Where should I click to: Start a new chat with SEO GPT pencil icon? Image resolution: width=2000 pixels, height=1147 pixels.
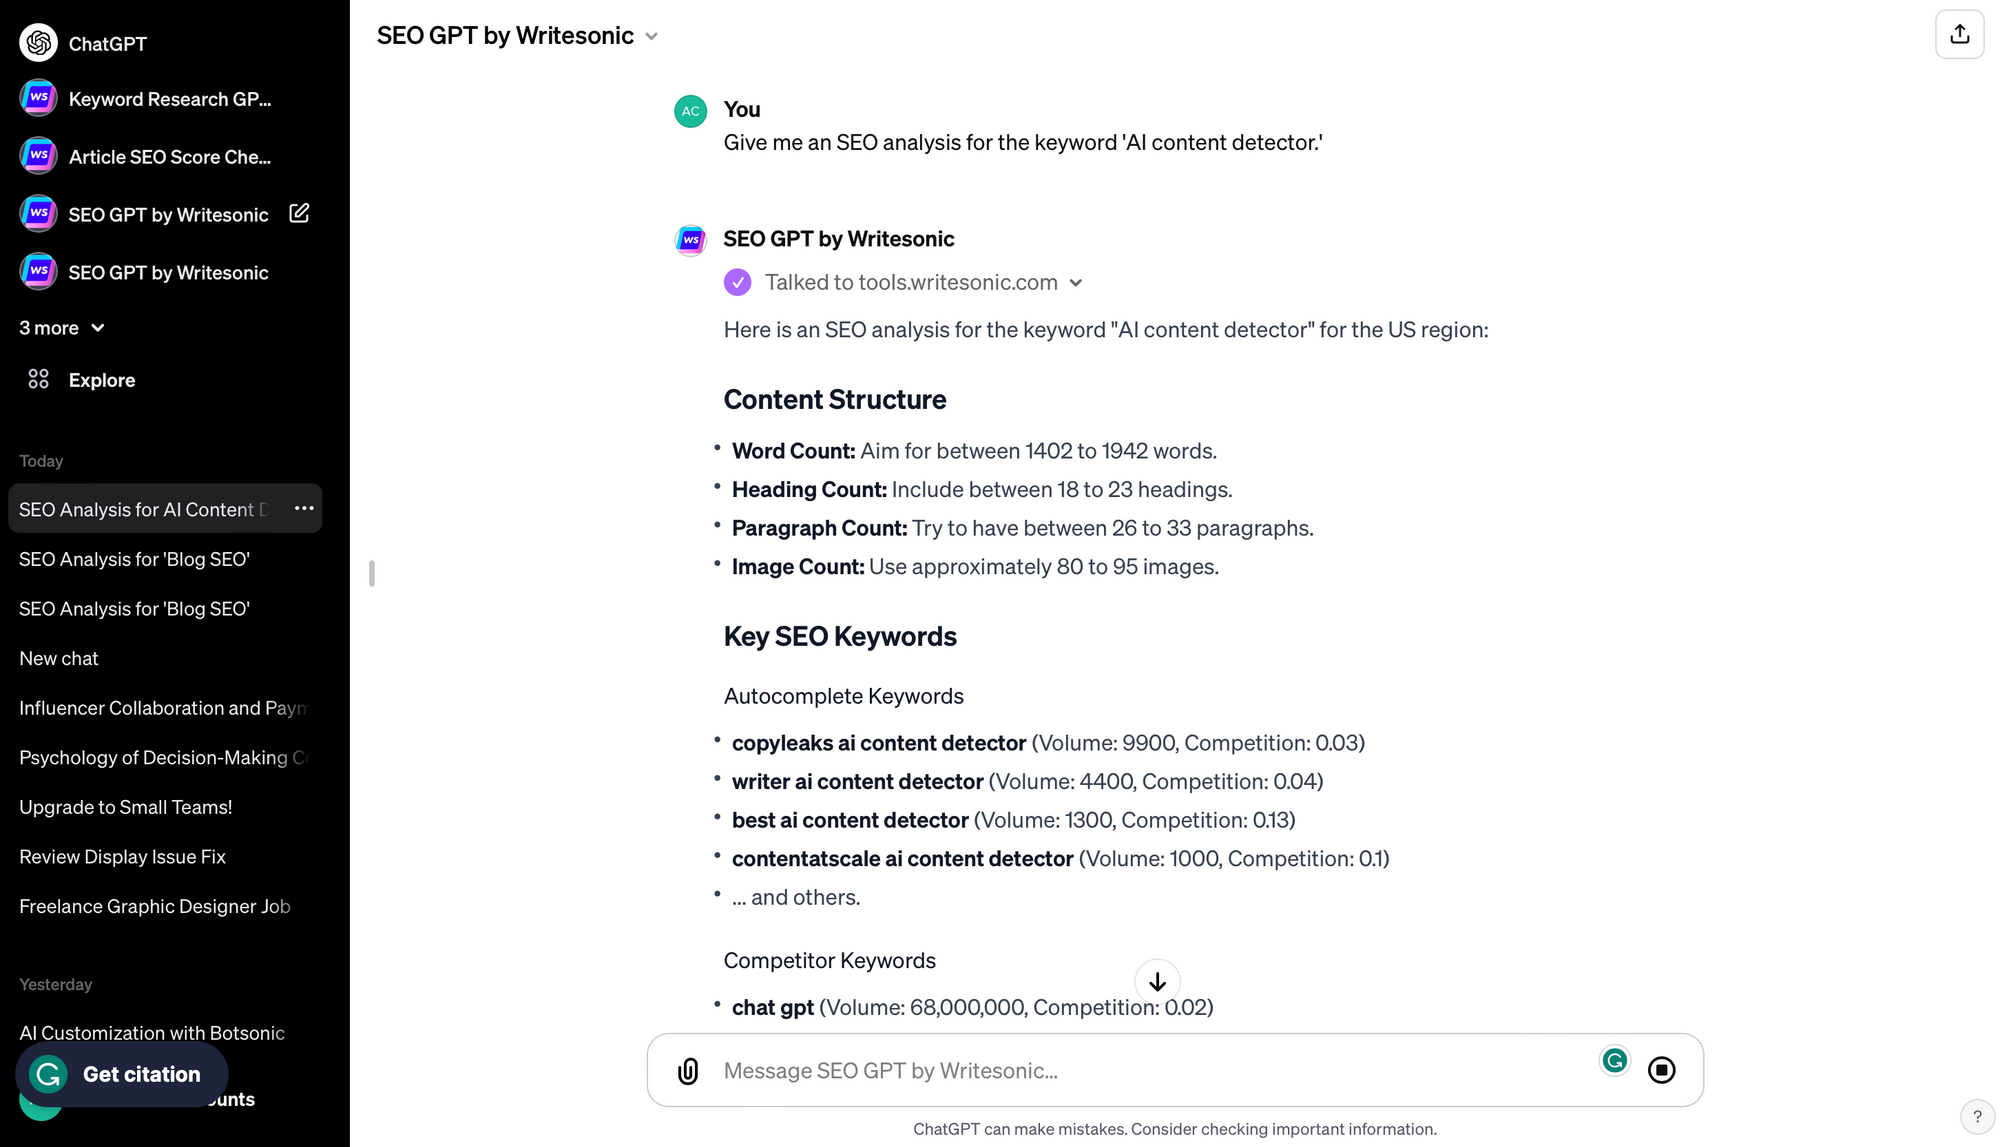(298, 213)
